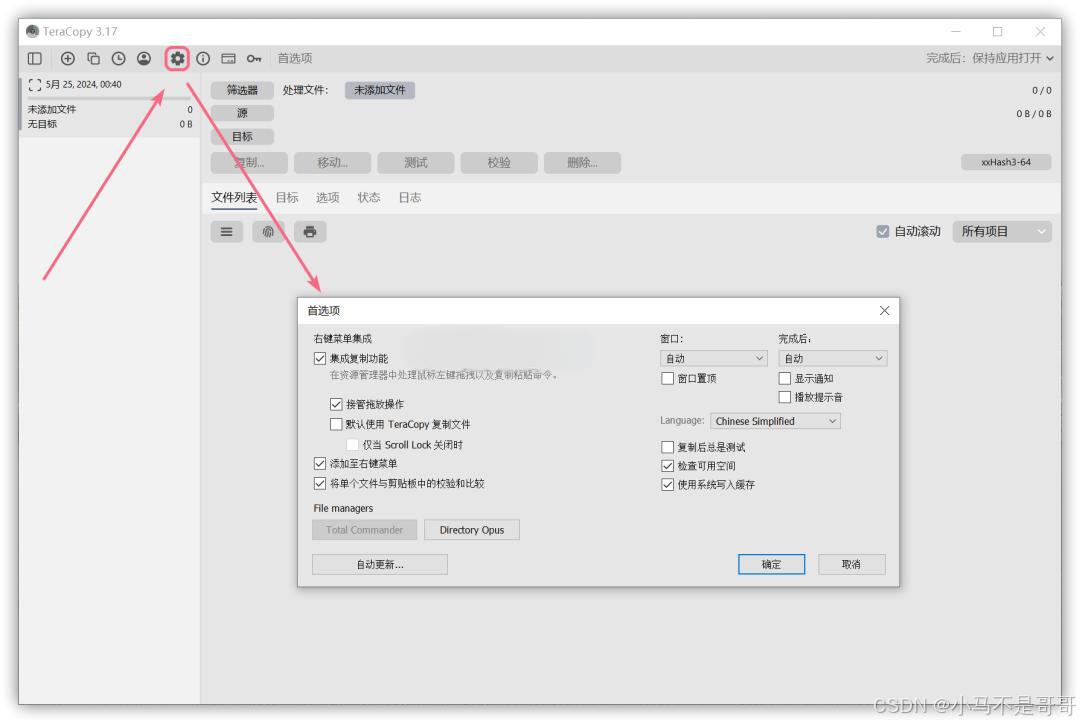Click the 右键菜单集成 section label
The width and height of the screenshot is (1080, 723).
pyautogui.click(x=342, y=338)
